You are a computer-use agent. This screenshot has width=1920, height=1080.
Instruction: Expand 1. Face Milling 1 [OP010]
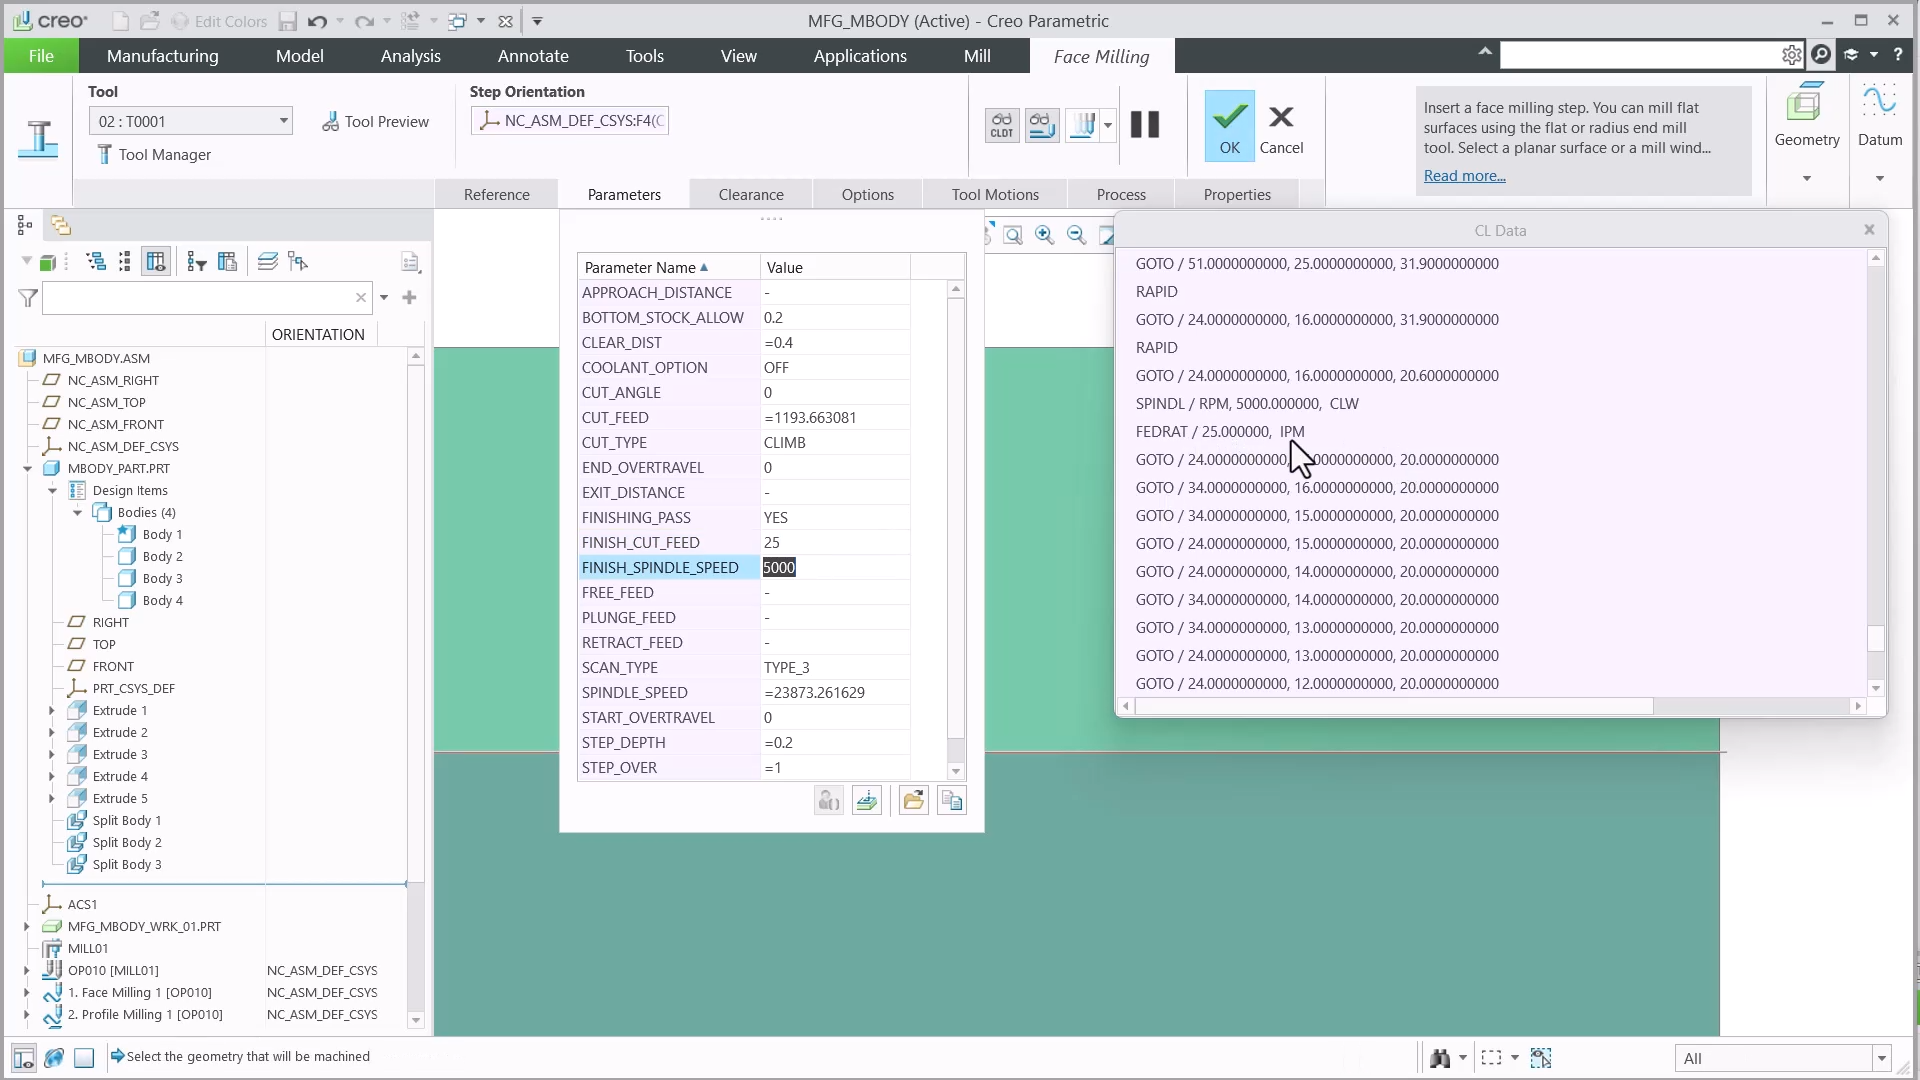click(27, 992)
